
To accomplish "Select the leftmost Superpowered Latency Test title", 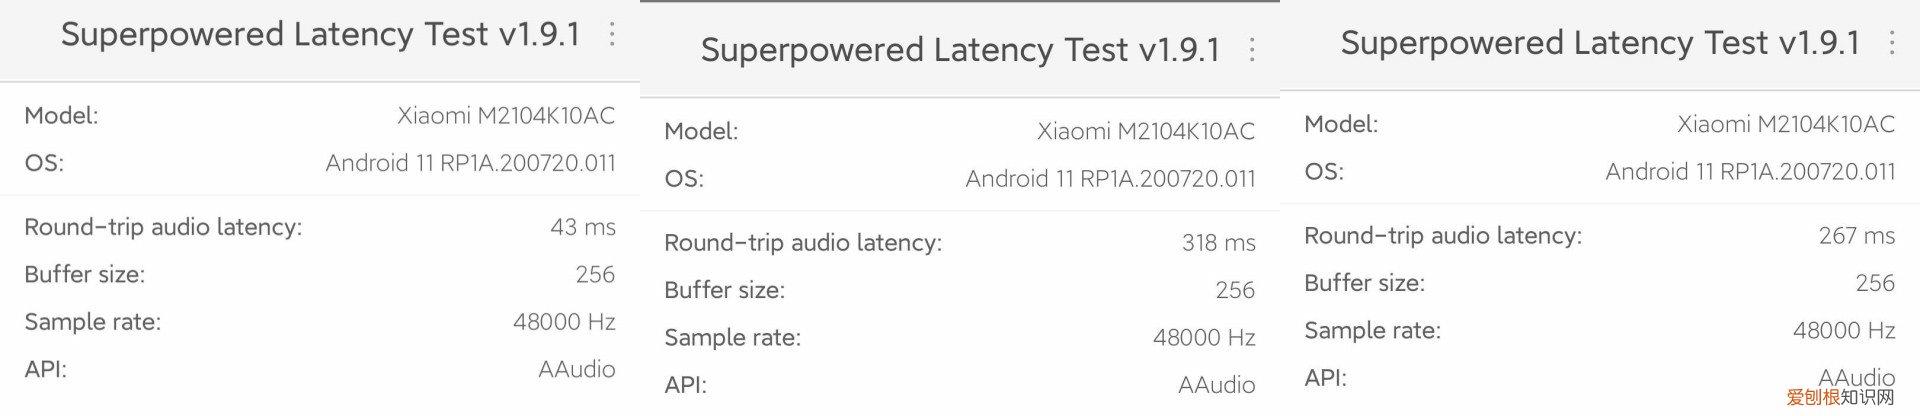I will (x=320, y=34).
